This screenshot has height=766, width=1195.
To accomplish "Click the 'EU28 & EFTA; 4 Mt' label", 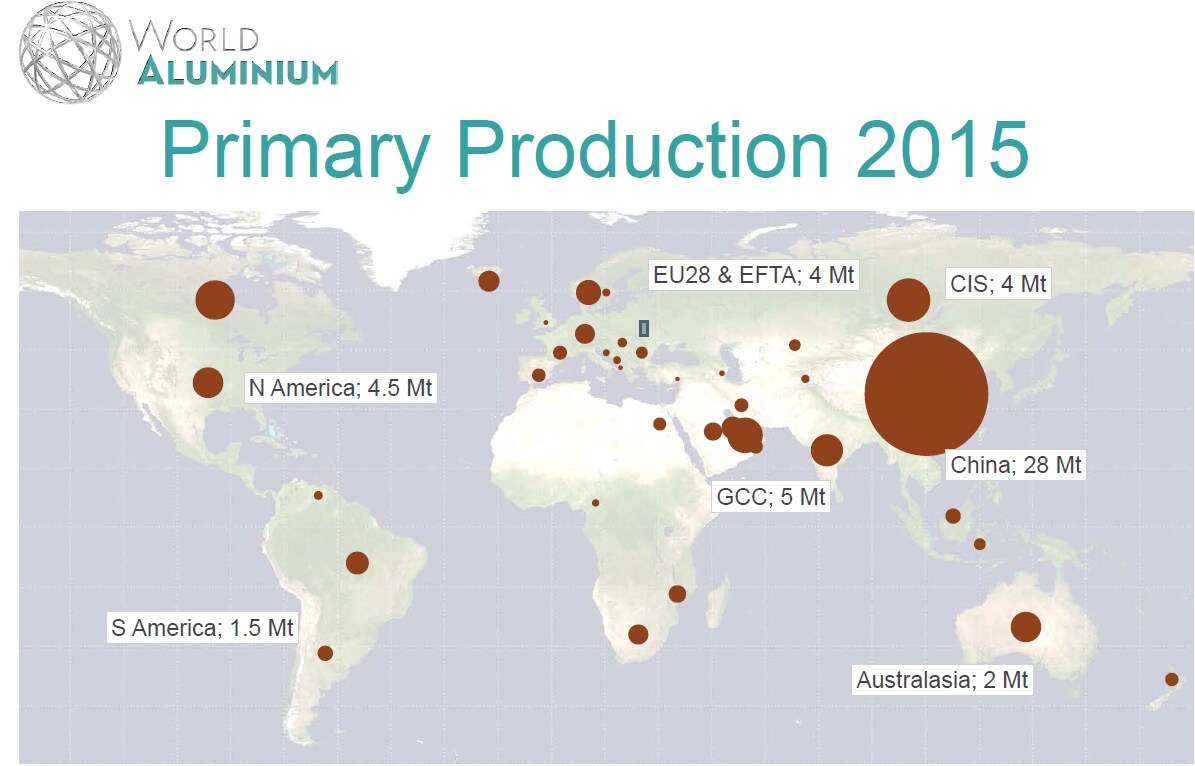I will [755, 275].
